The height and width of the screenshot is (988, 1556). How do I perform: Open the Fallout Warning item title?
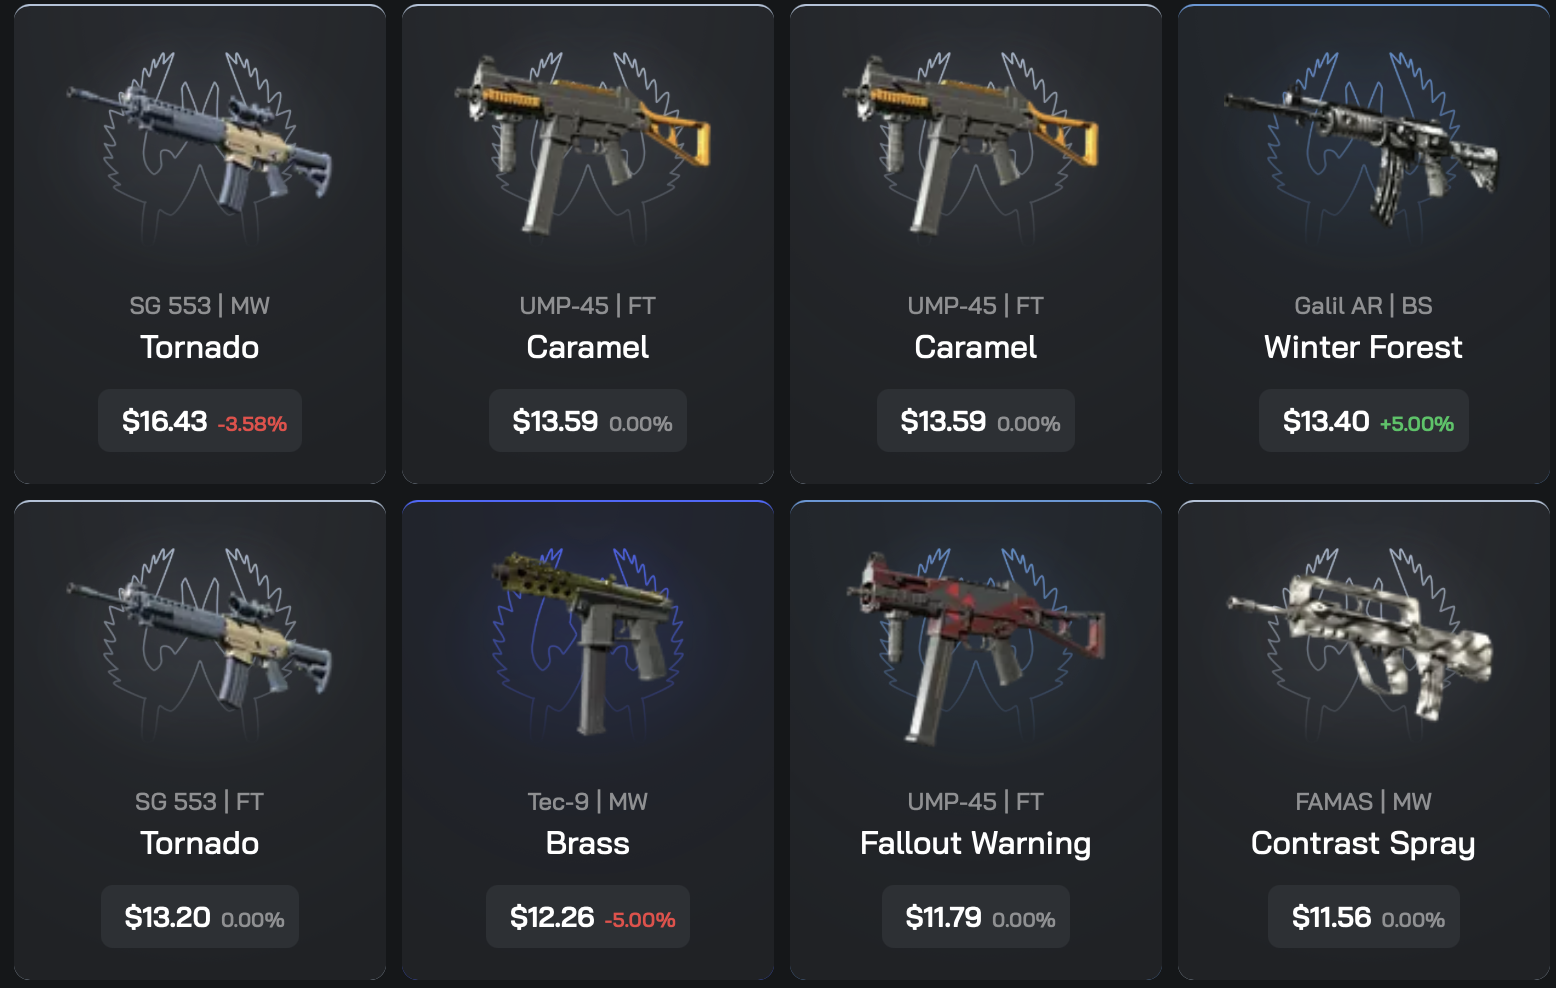[x=975, y=843]
